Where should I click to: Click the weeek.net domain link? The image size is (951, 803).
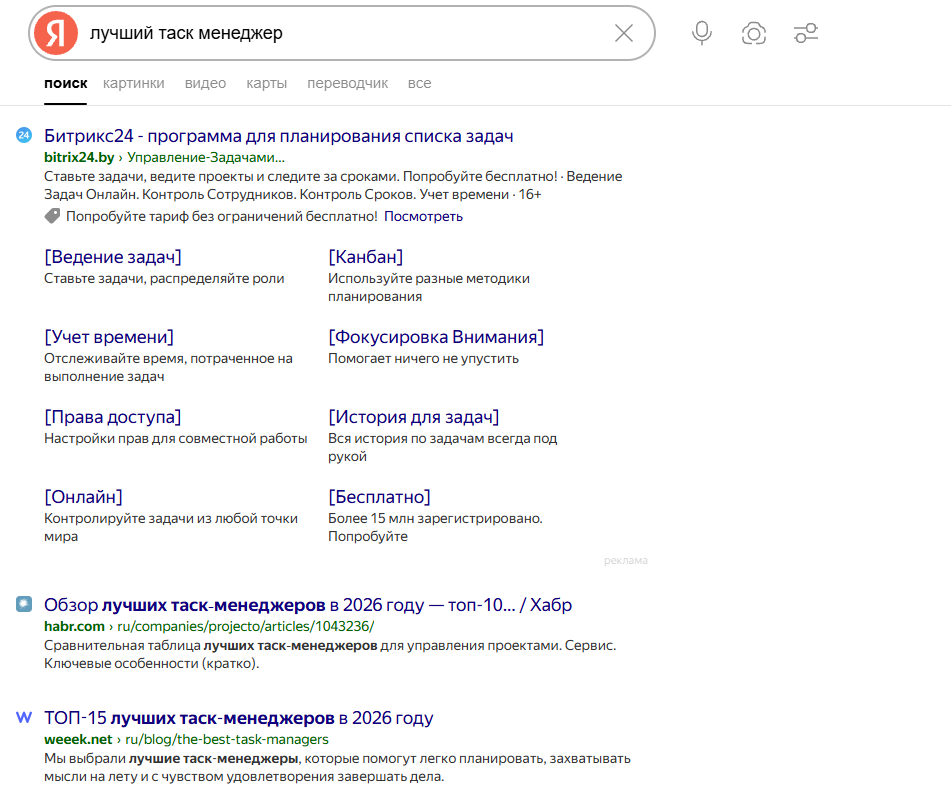point(78,740)
